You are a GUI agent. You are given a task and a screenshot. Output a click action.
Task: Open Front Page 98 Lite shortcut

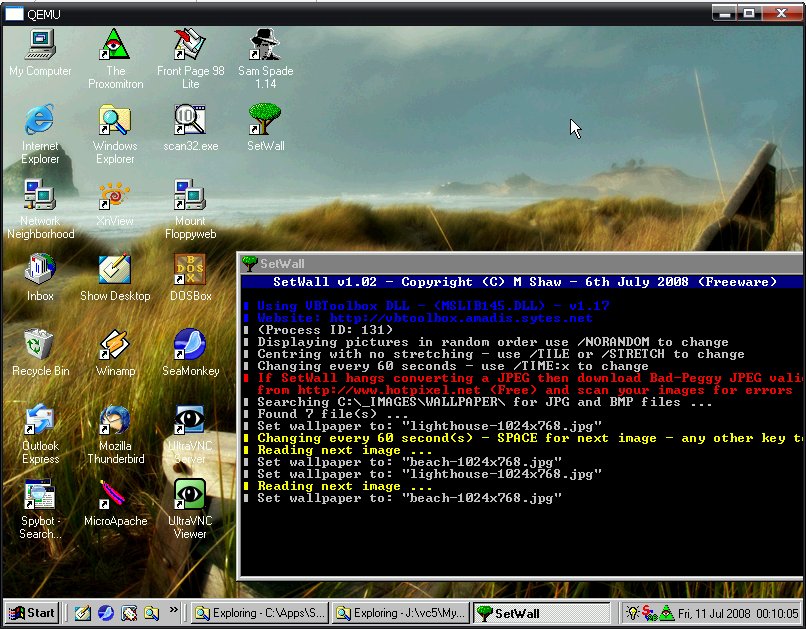[190, 59]
